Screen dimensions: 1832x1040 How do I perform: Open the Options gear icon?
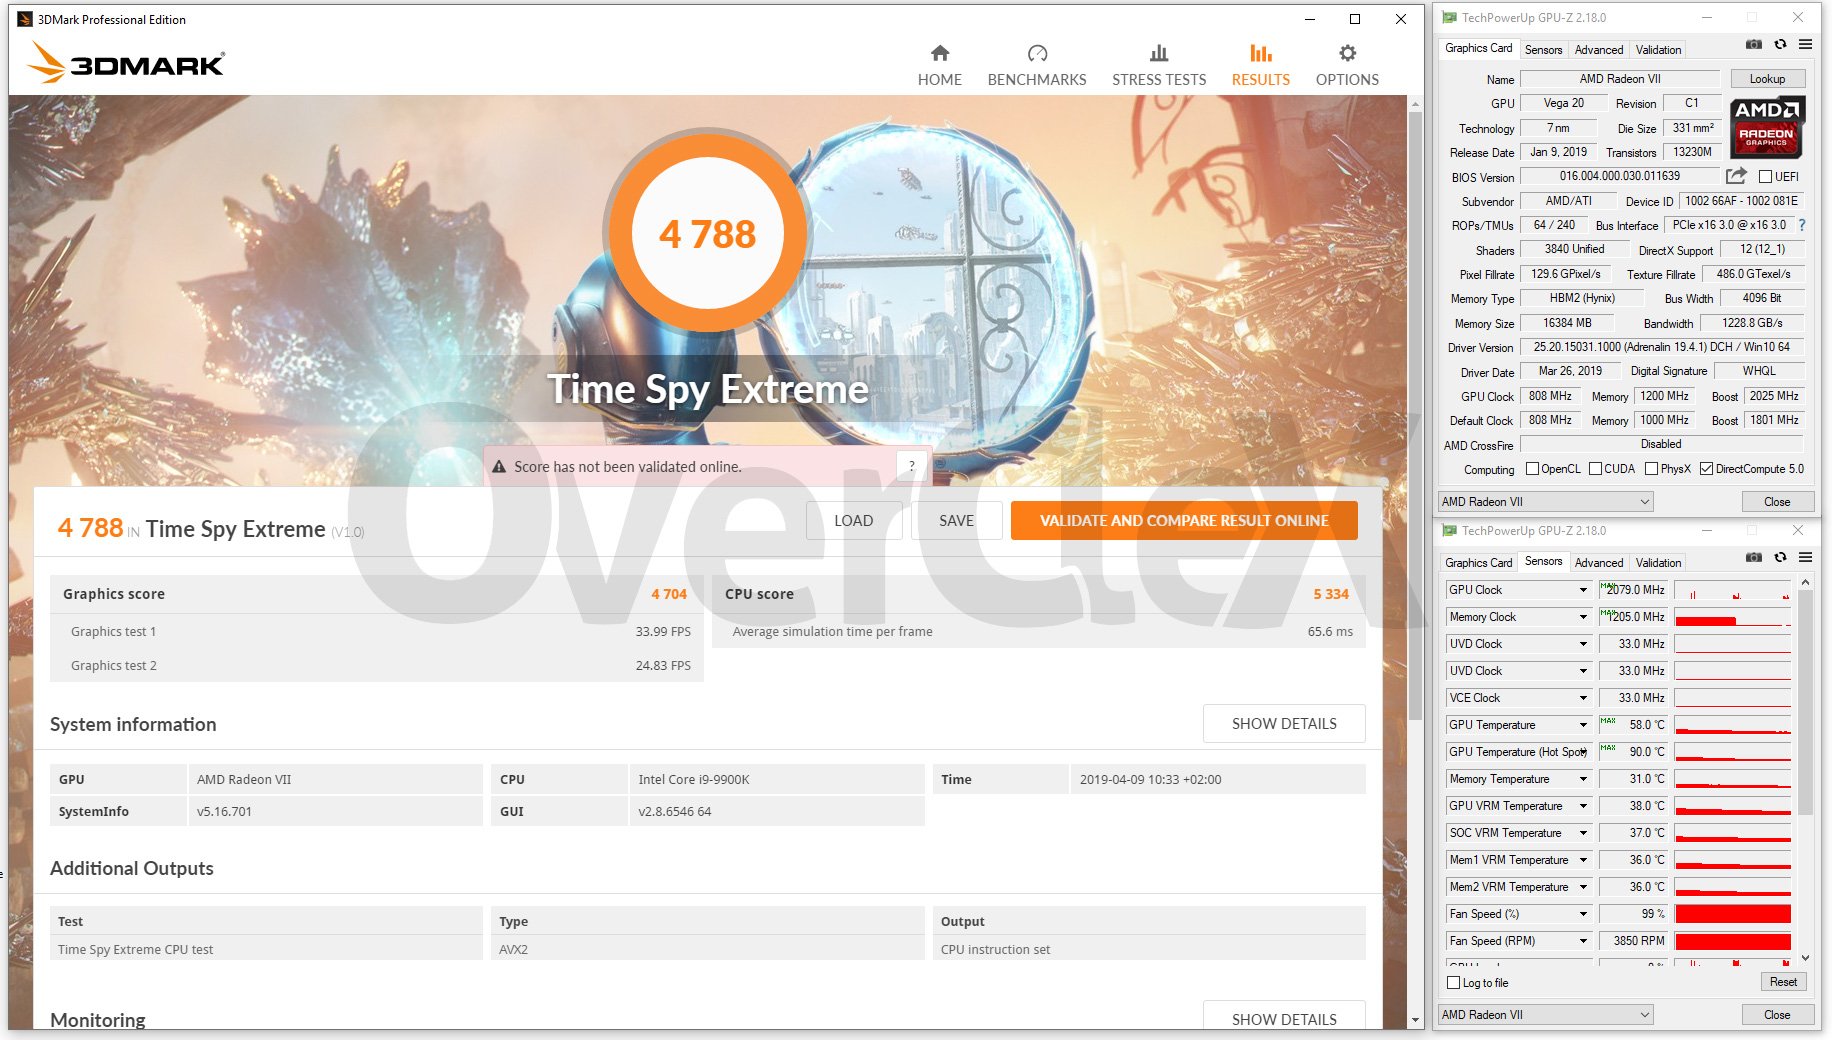pyautogui.click(x=1347, y=54)
